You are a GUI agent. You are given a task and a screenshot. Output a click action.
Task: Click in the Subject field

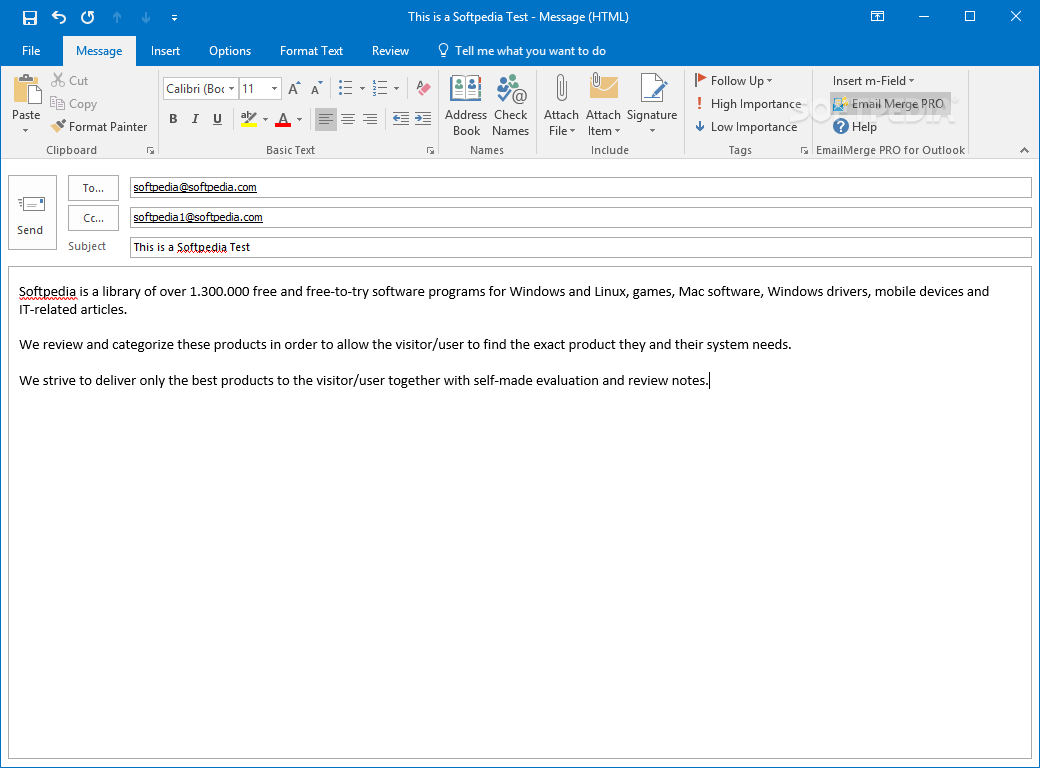tap(580, 247)
